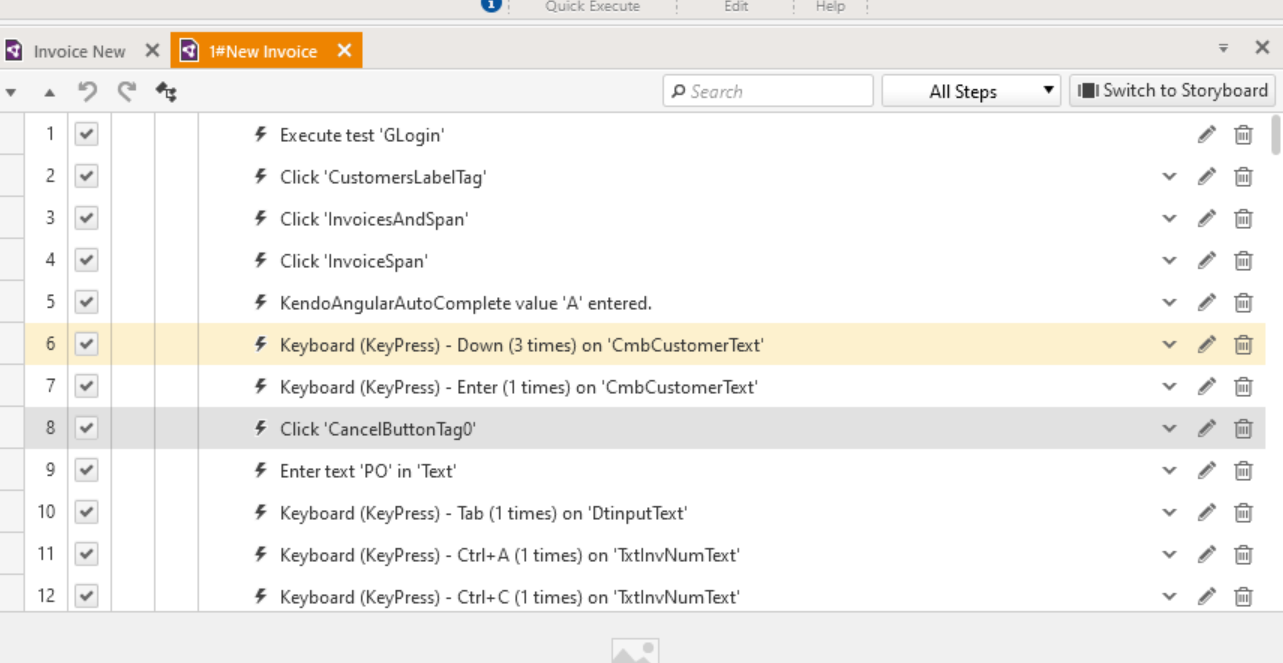Expand details of step 7 Enter keypress

pos(1169,387)
